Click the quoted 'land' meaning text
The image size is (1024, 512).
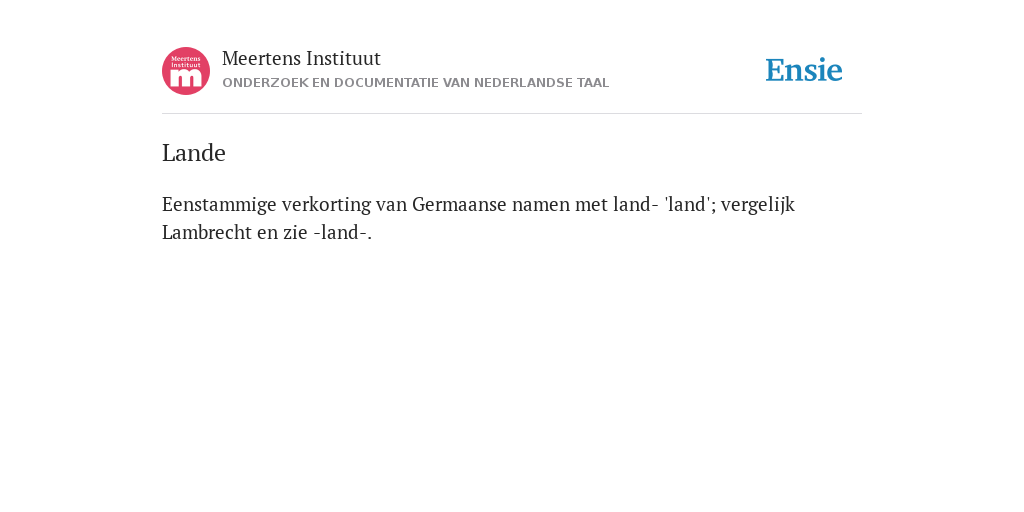click(x=687, y=204)
